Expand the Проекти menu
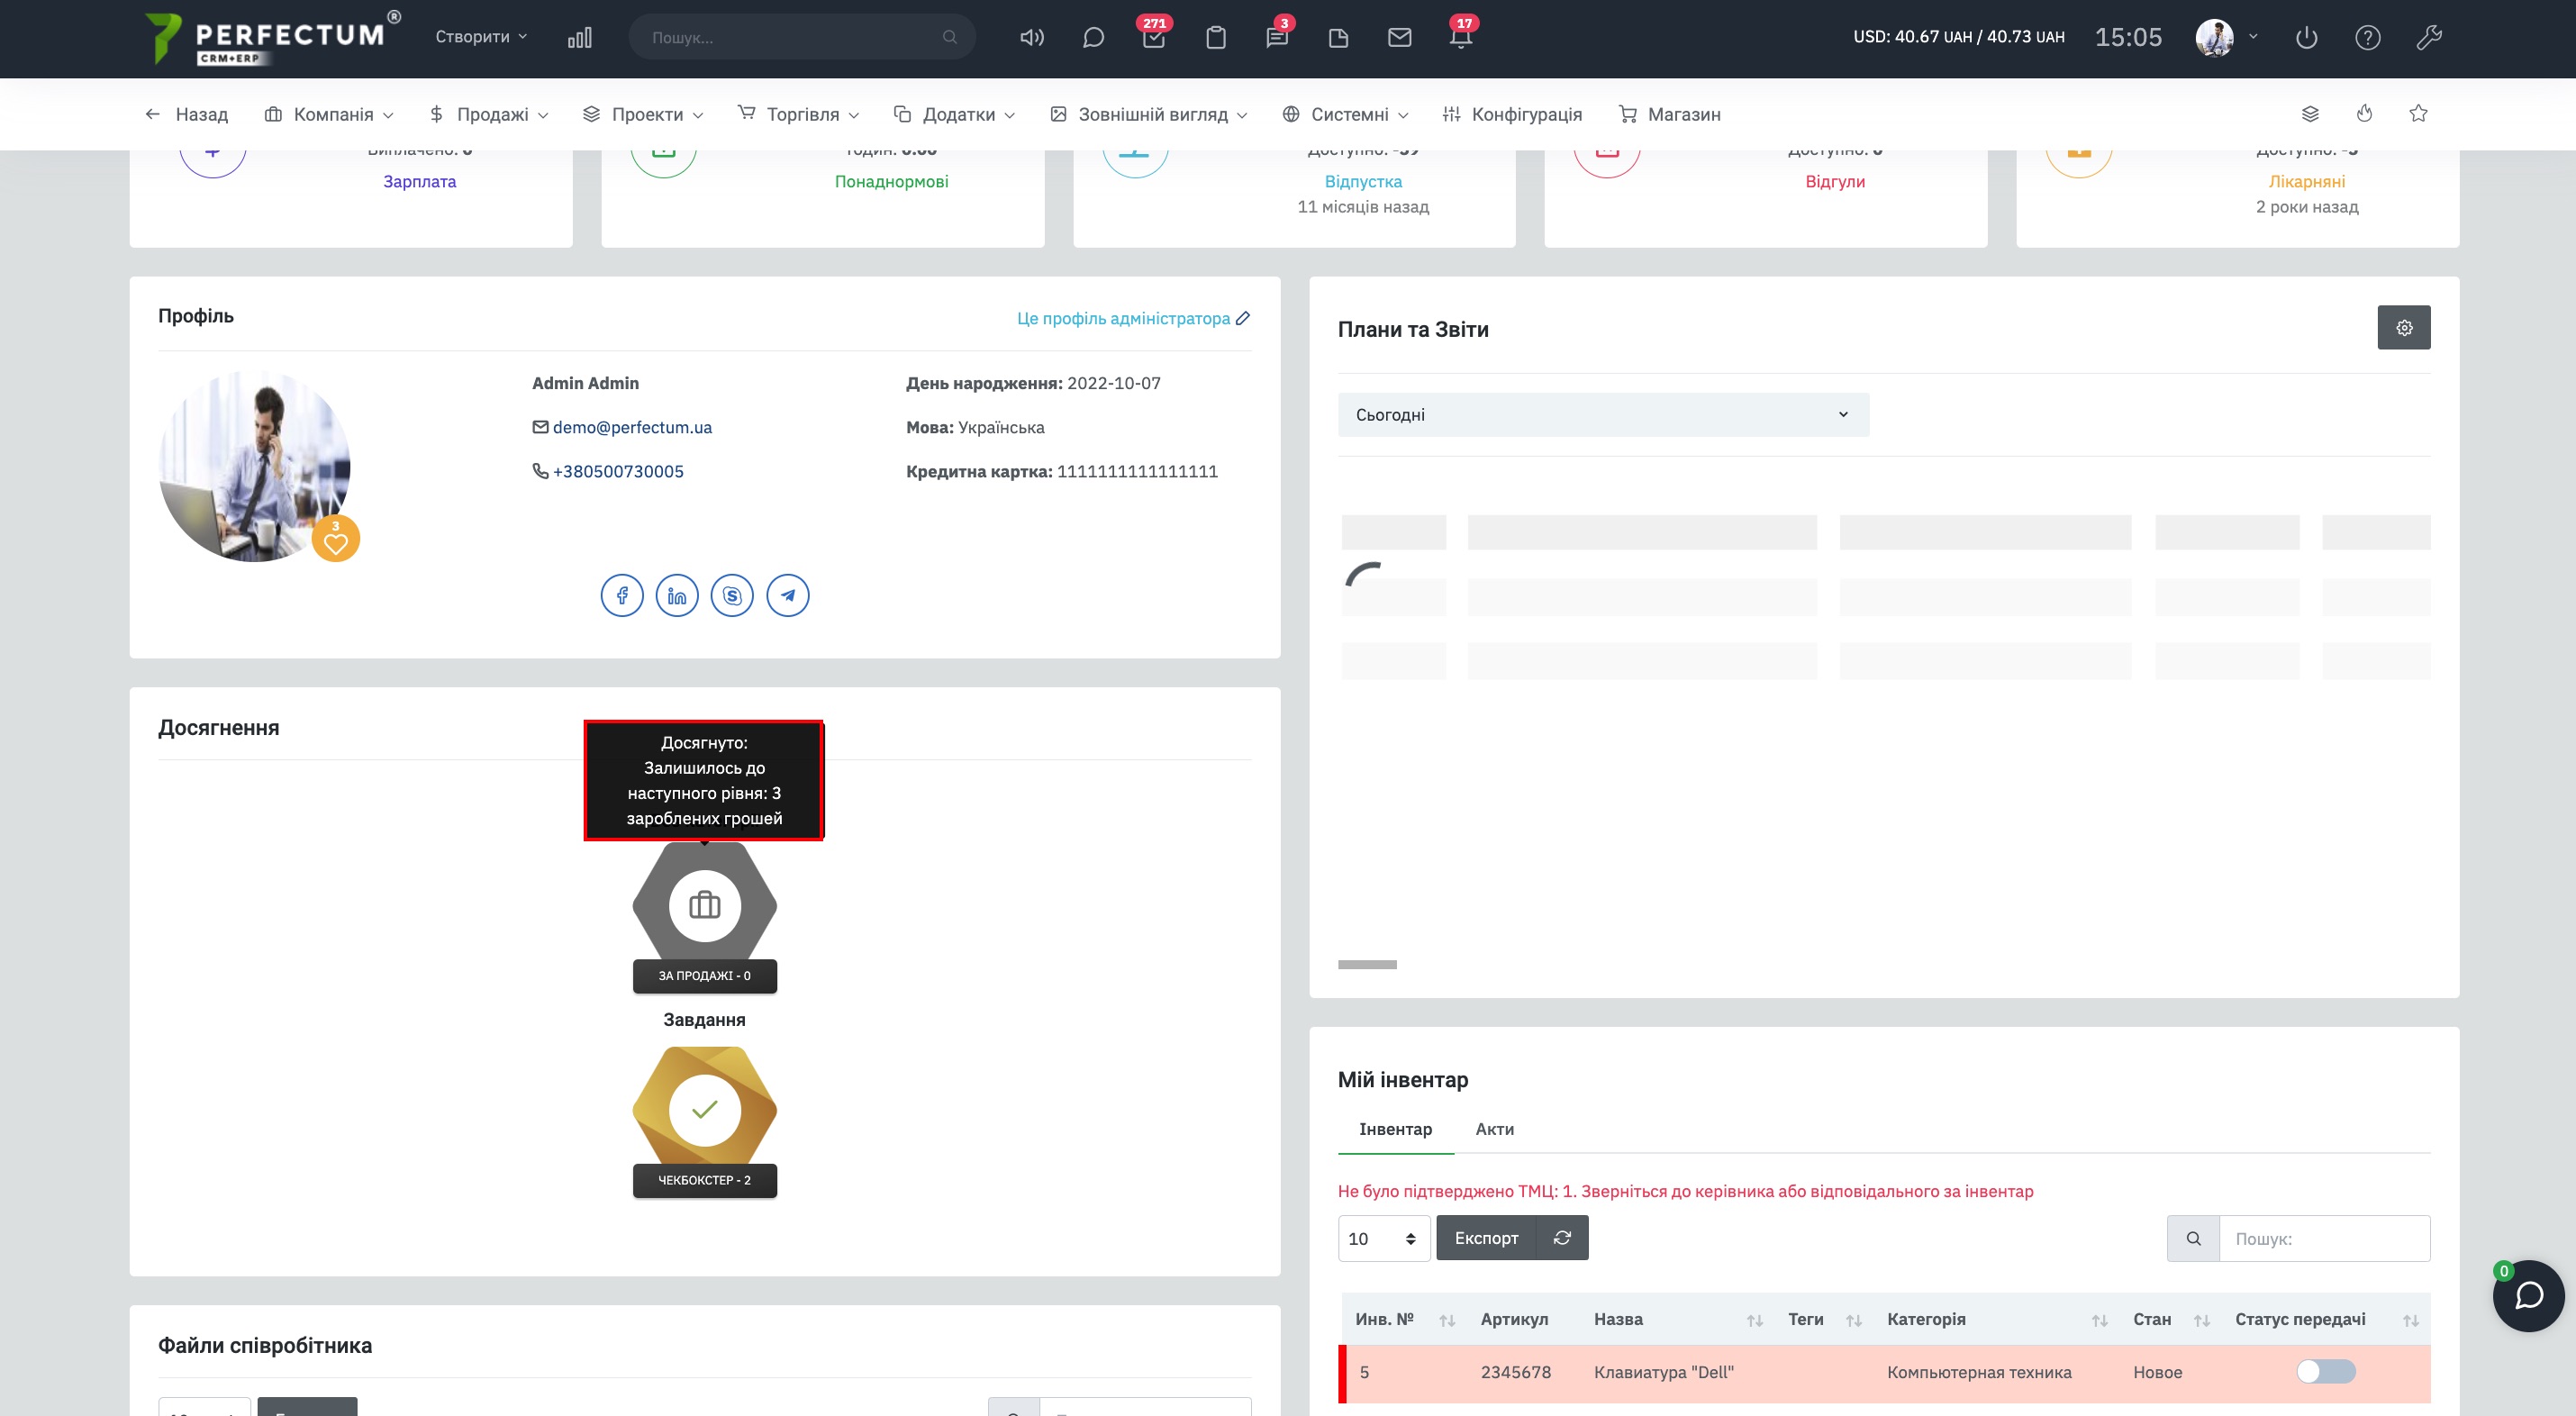 tap(643, 114)
